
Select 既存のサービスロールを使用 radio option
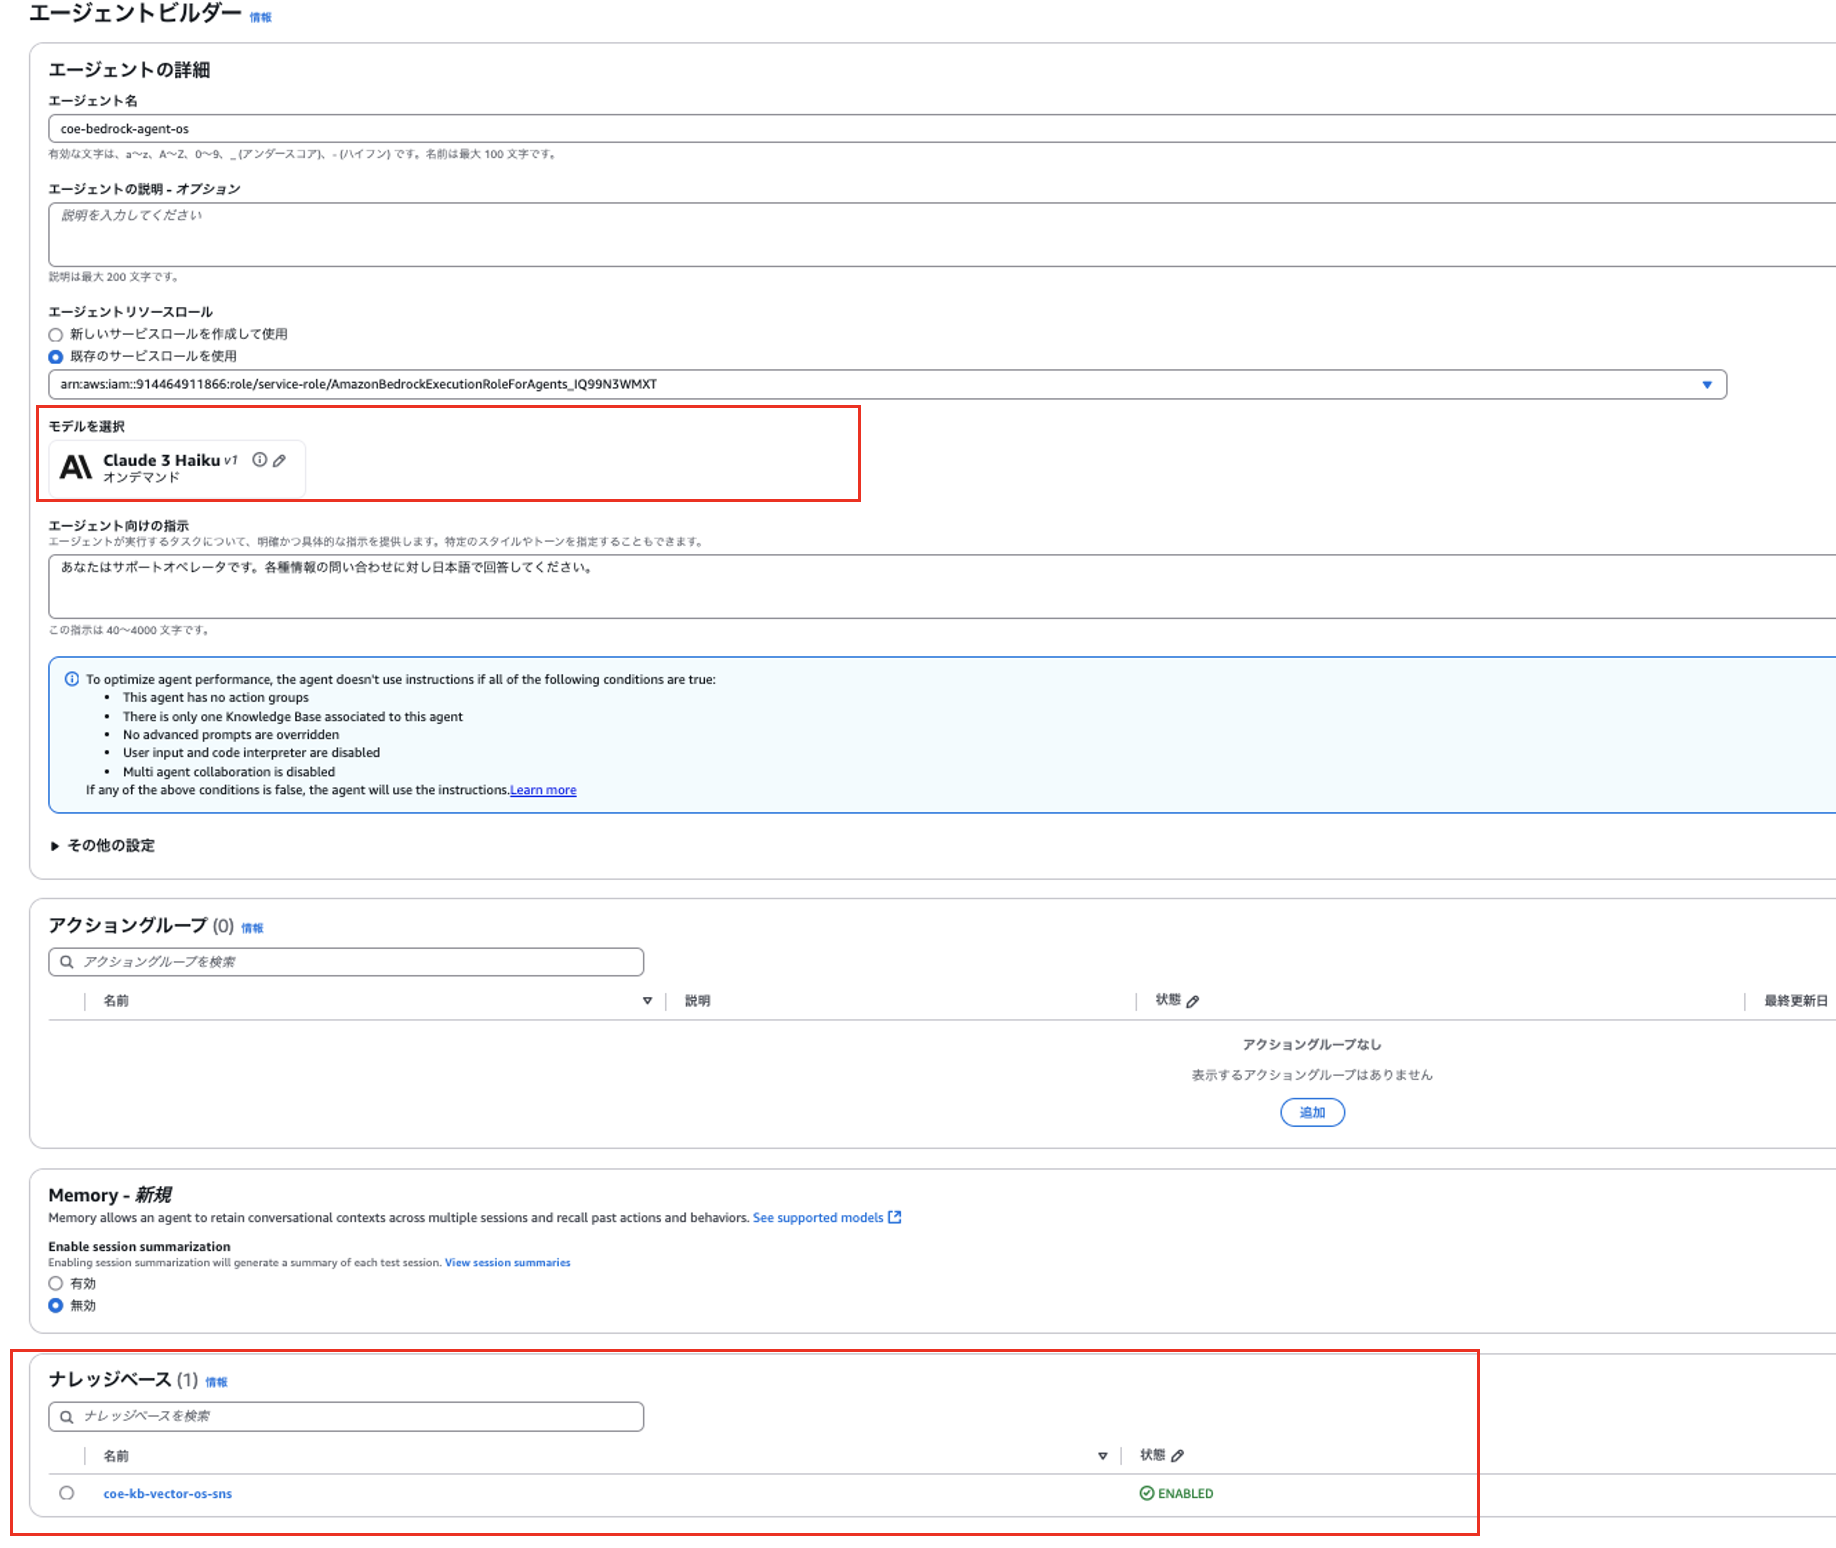(x=56, y=357)
